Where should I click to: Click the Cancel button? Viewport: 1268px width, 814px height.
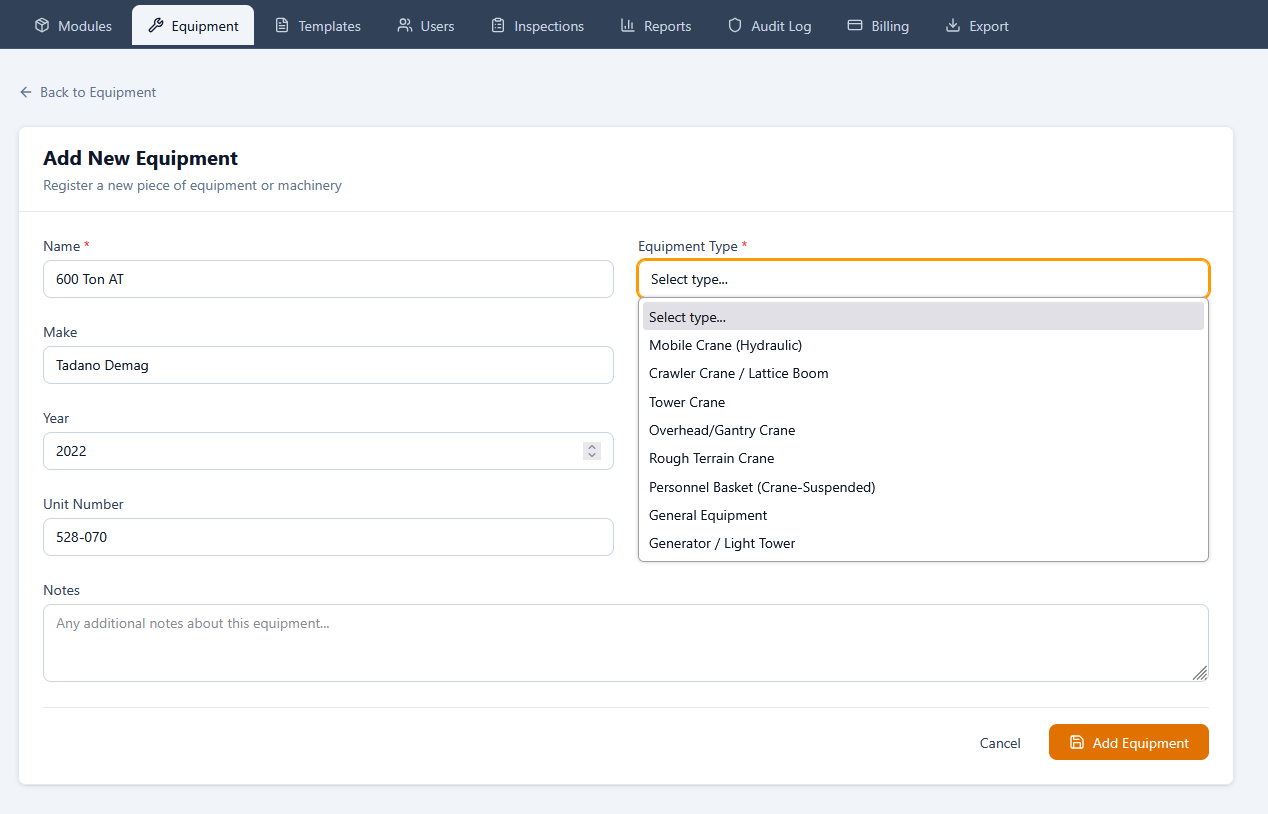tap(999, 742)
